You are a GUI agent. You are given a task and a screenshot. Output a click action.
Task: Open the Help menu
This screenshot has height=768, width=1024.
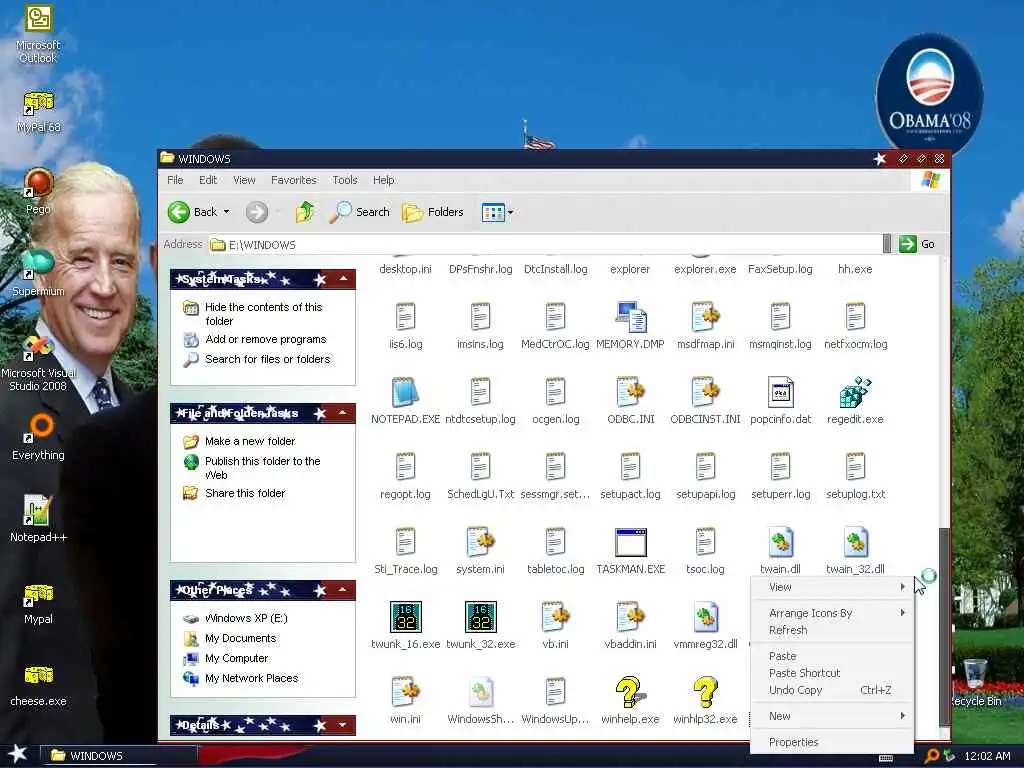383,180
